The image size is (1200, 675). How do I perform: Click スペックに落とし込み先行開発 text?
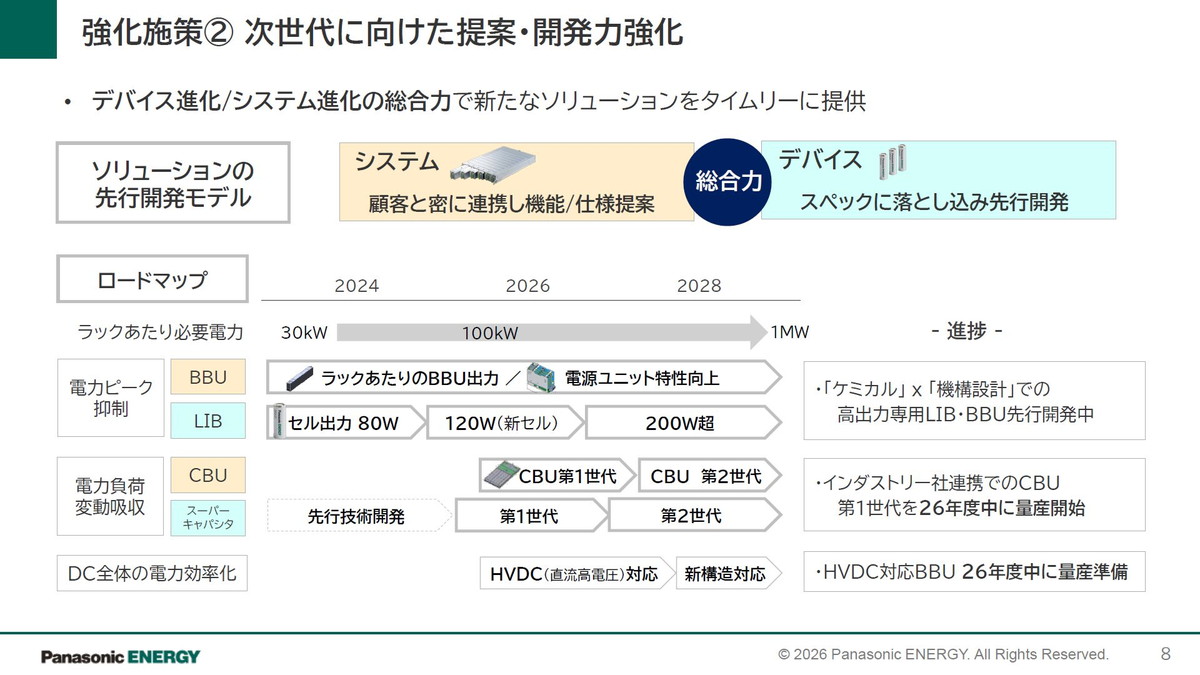click(934, 203)
